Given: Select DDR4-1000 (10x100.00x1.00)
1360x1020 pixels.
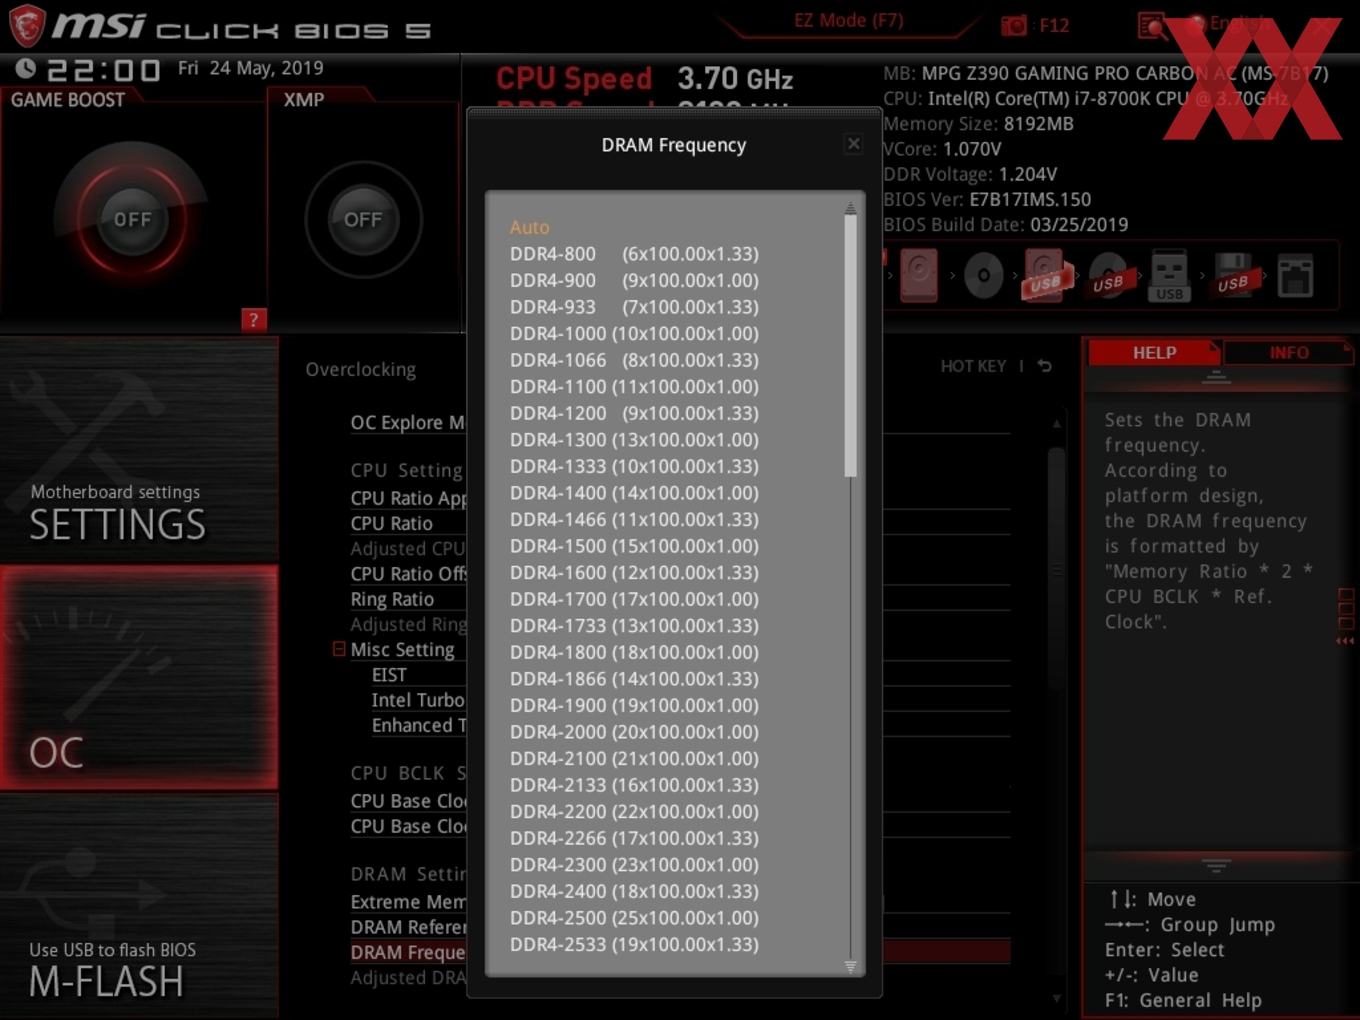Looking at the screenshot, I should coord(634,333).
